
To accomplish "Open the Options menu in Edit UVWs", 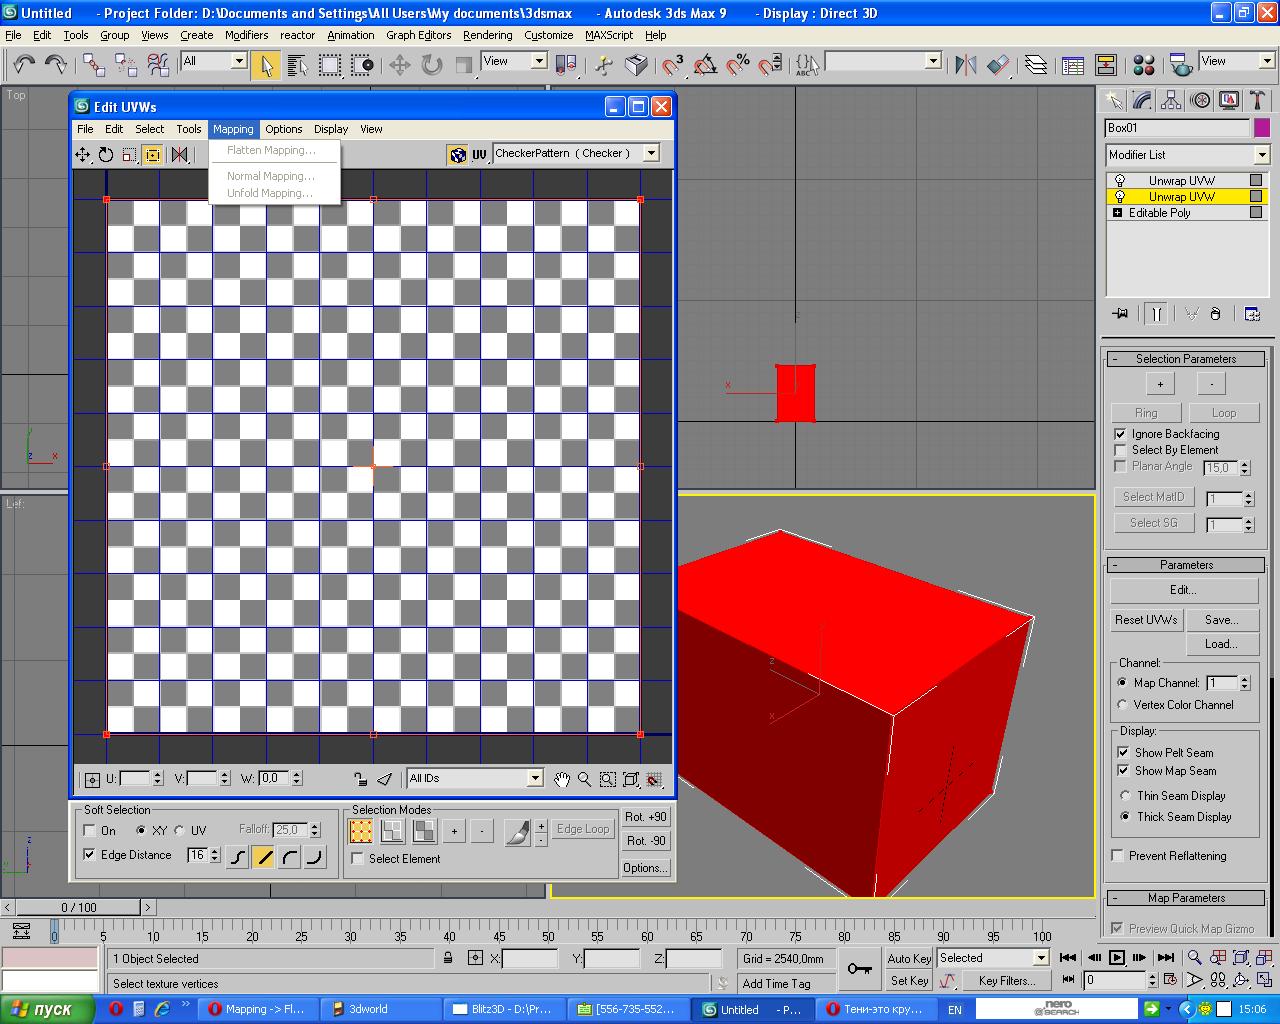I will click(x=283, y=129).
